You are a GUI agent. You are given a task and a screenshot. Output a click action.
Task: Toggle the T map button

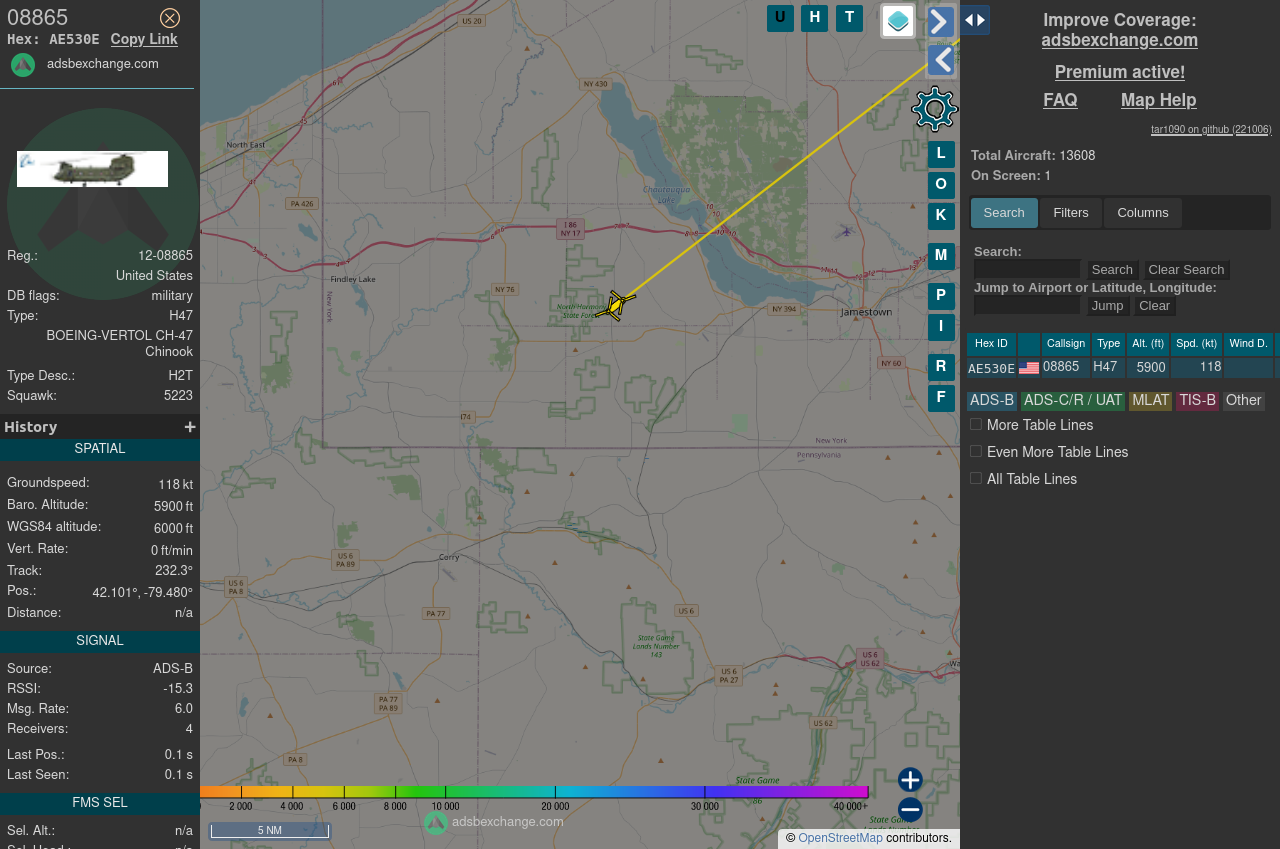tap(849, 18)
